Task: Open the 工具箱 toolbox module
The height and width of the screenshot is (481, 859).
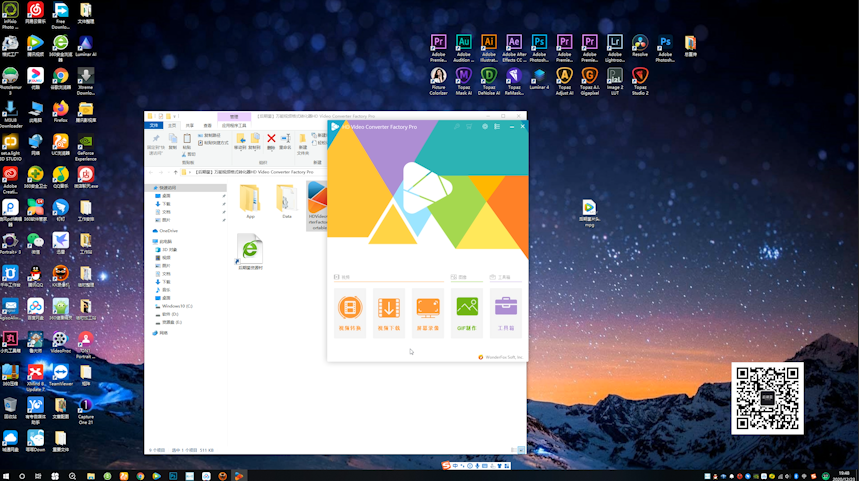Action: tap(506, 312)
